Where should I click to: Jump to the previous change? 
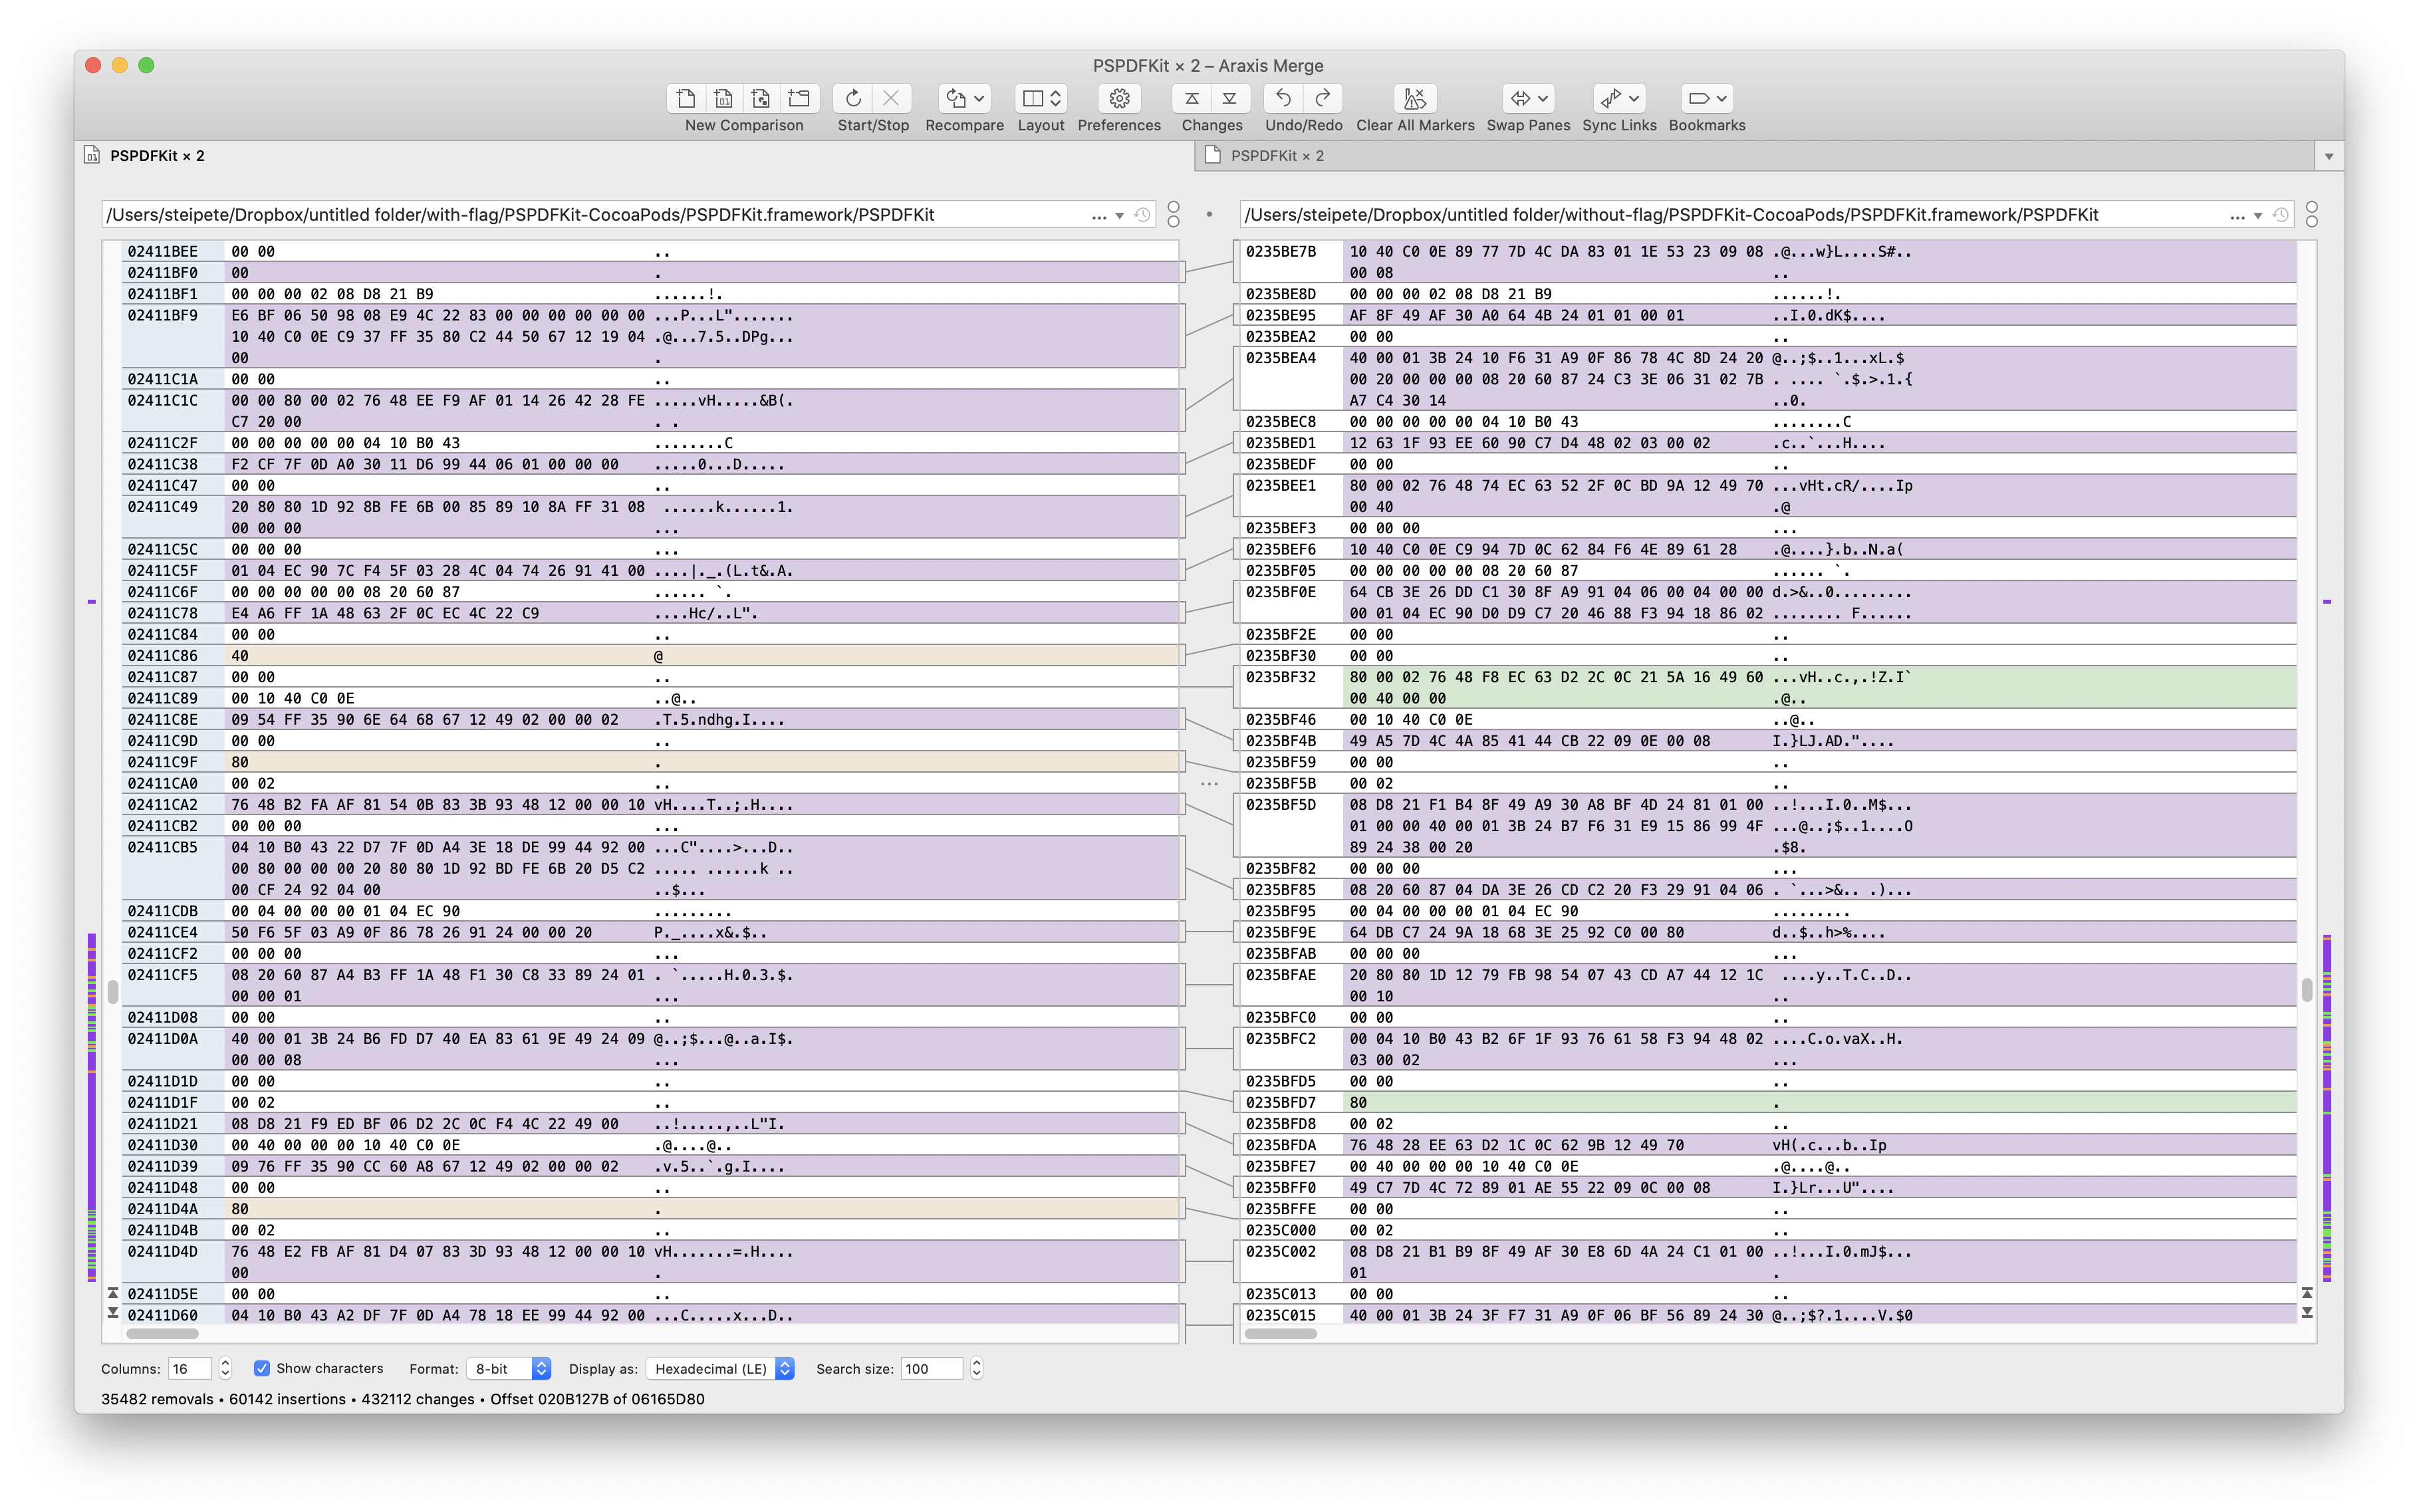[x=1192, y=98]
